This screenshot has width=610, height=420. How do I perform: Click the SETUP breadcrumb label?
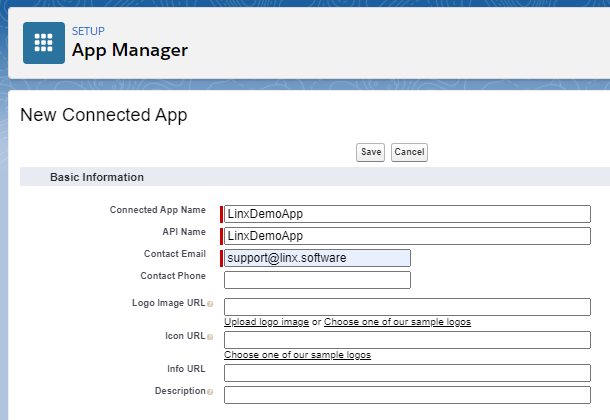point(88,31)
